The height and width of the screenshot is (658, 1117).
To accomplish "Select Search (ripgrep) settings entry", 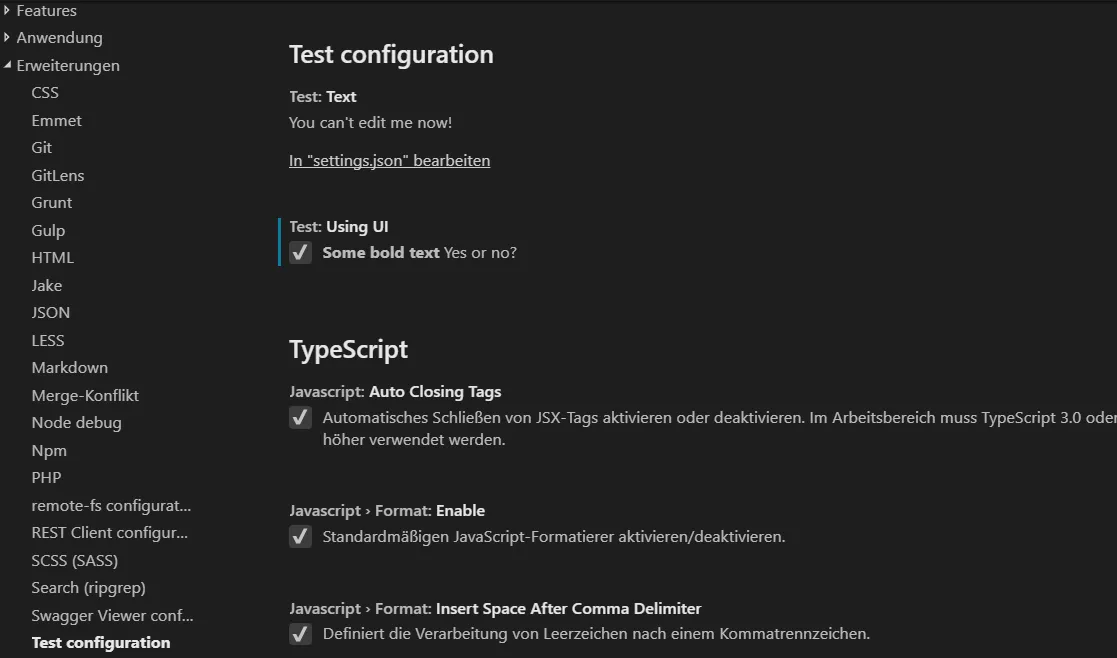I will tap(88, 588).
